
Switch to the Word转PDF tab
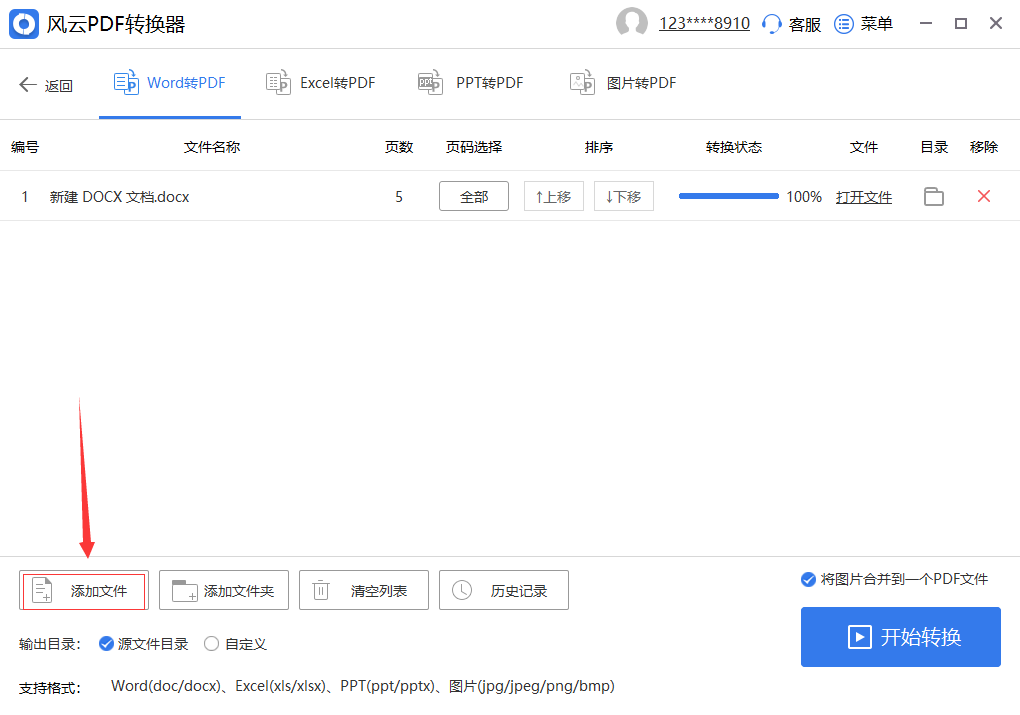(x=170, y=83)
